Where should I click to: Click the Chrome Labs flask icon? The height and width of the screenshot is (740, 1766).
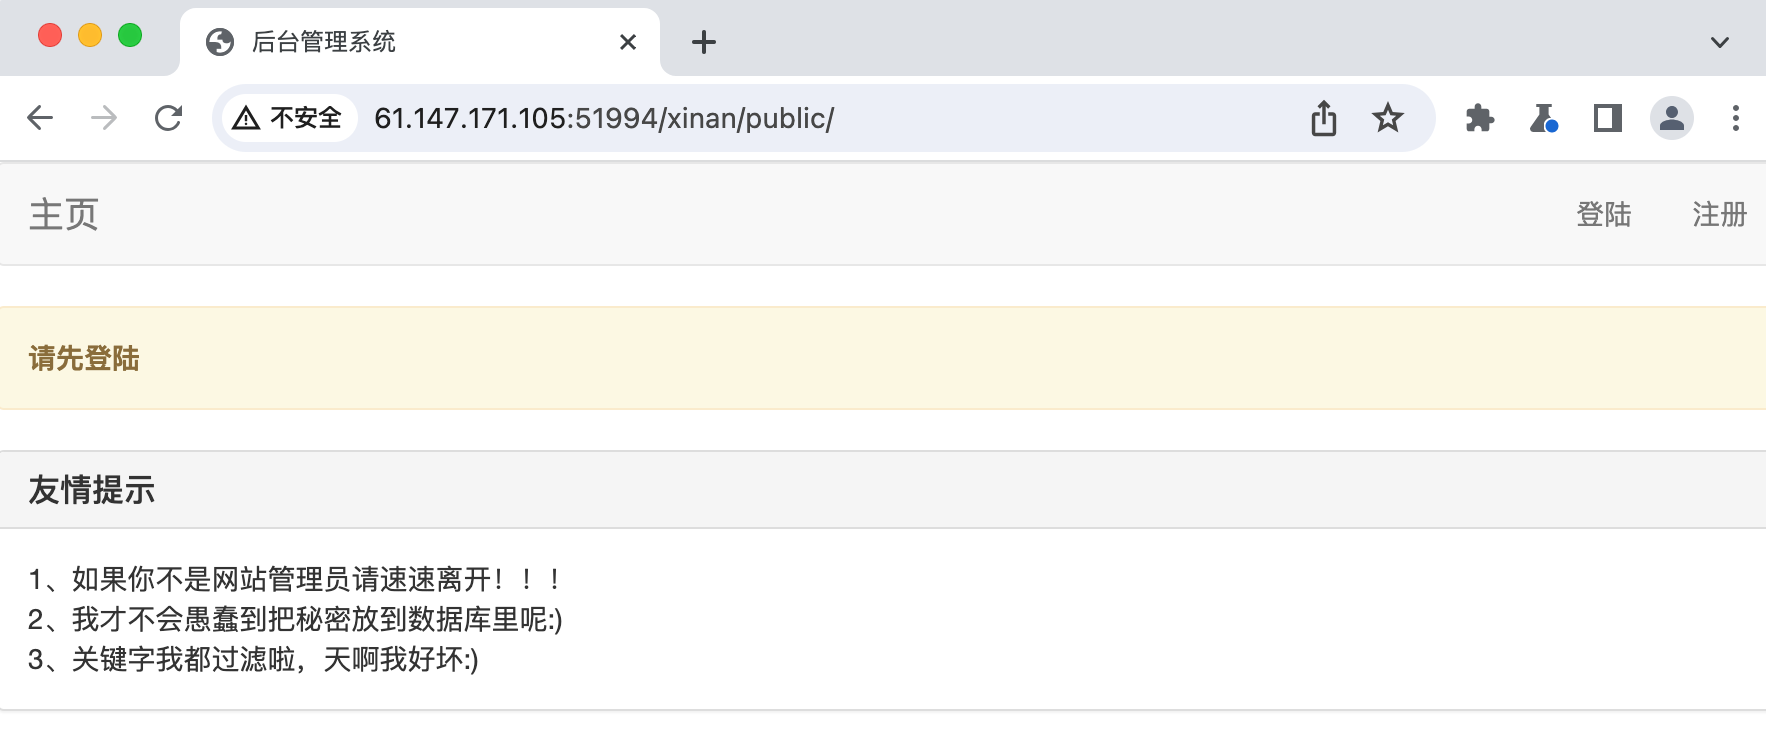pos(1543,118)
